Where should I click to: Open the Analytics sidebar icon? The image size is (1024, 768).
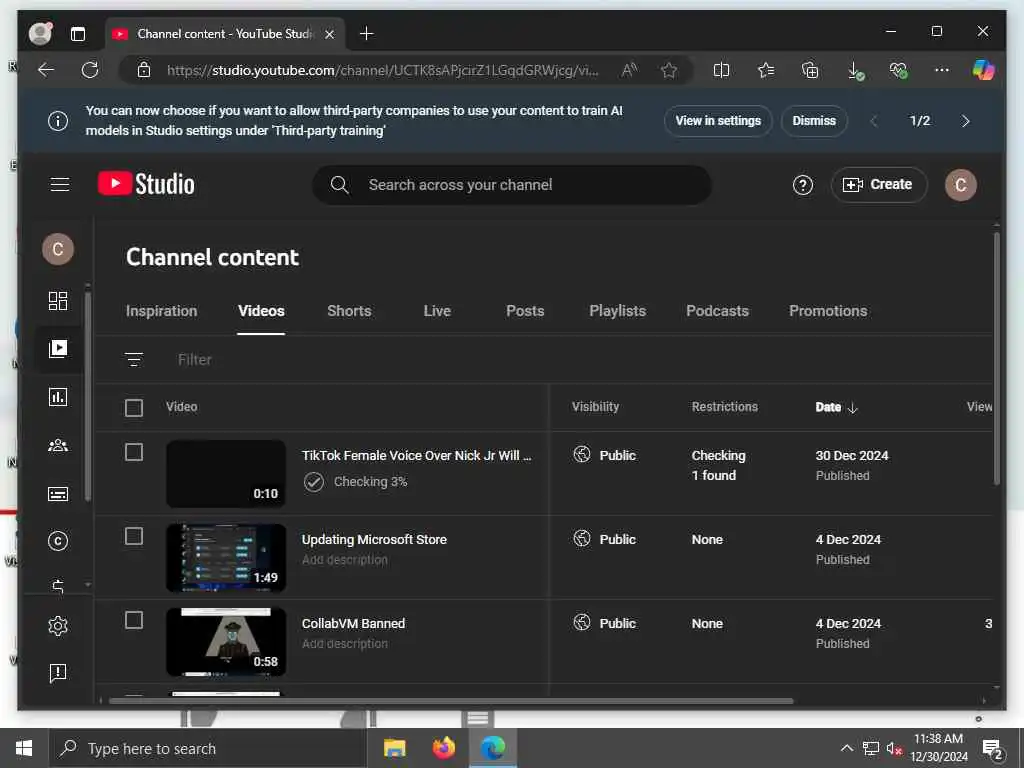(x=57, y=397)
